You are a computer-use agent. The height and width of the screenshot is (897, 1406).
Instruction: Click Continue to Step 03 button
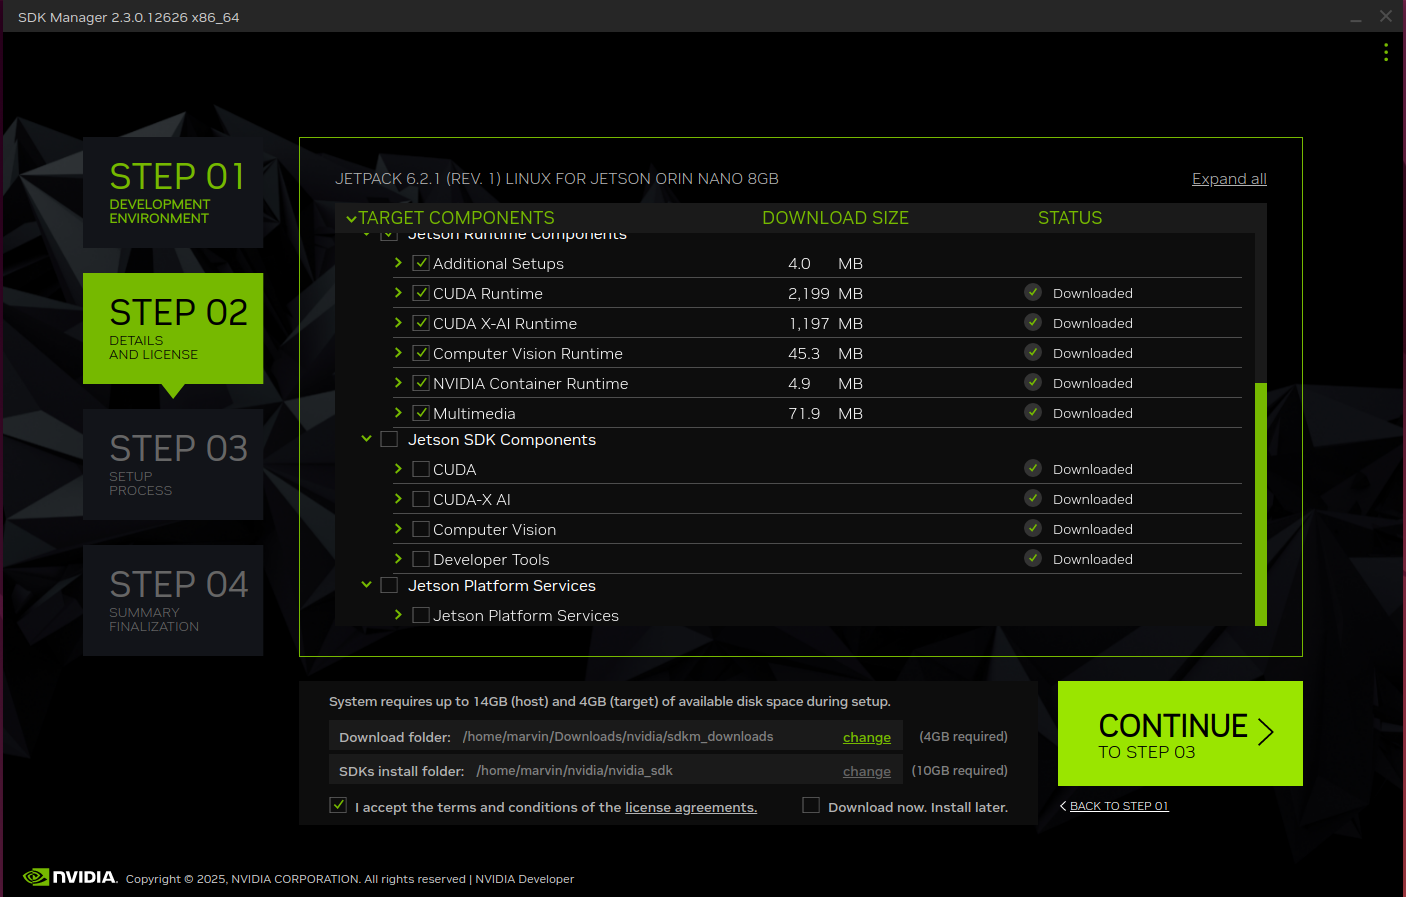[1180, 733]
